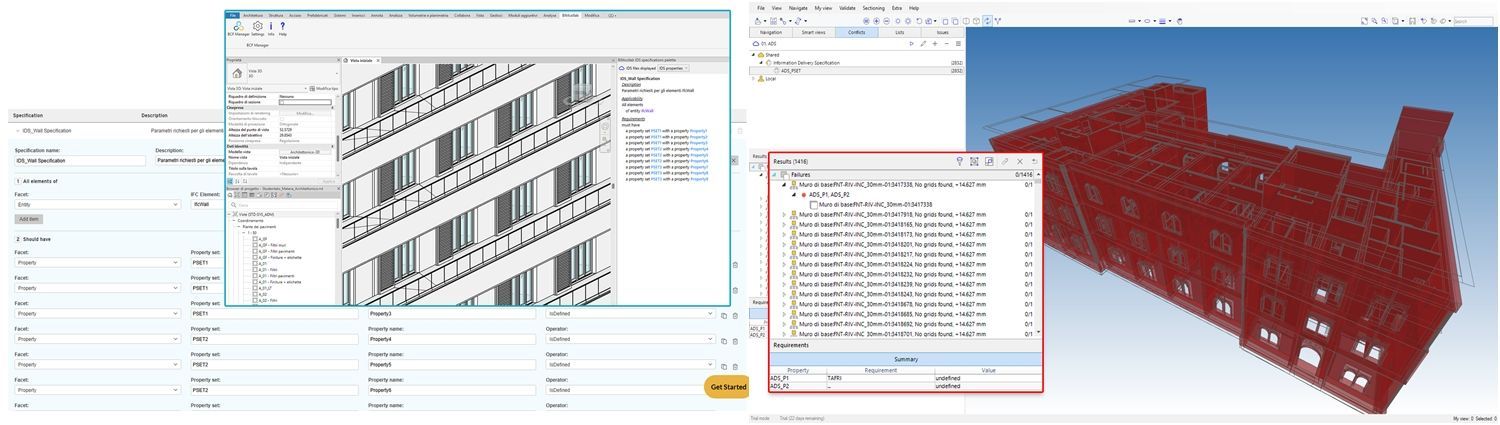Click the Specification name input field
Viewport: 1500px width, 425px height.
(80, 160)
